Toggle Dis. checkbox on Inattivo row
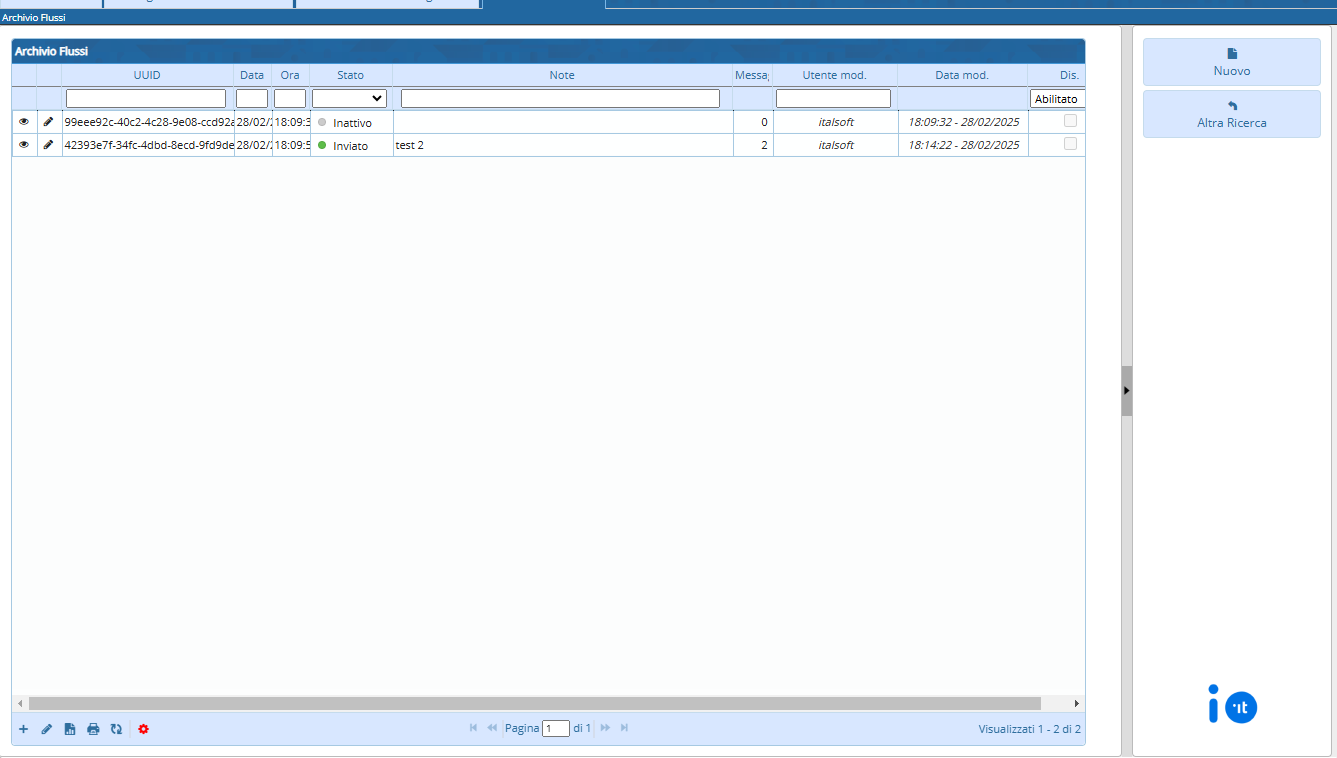Screen dimensions: 1337x758 [1070, 121]
